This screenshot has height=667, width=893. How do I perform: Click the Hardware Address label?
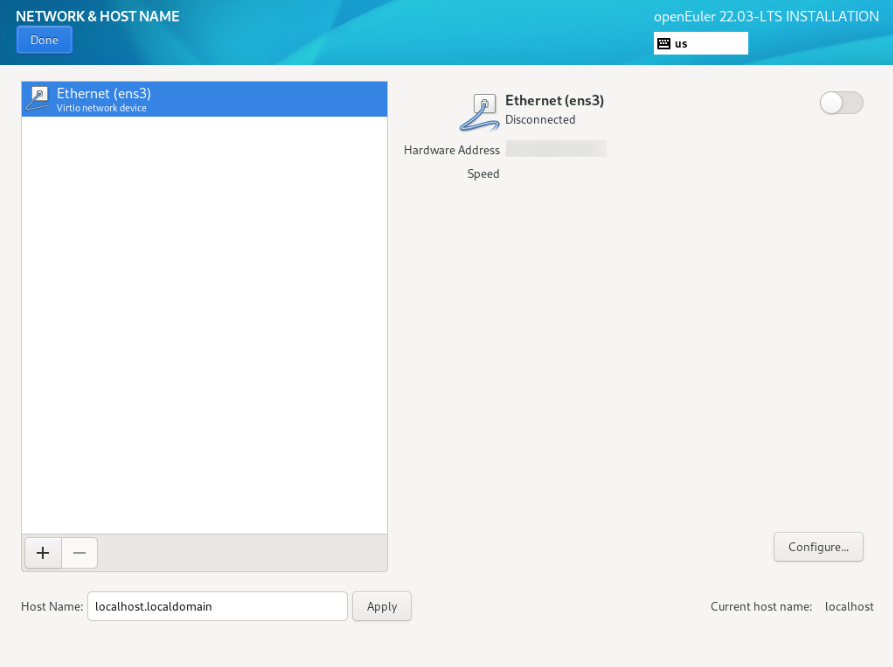point(452,150)
